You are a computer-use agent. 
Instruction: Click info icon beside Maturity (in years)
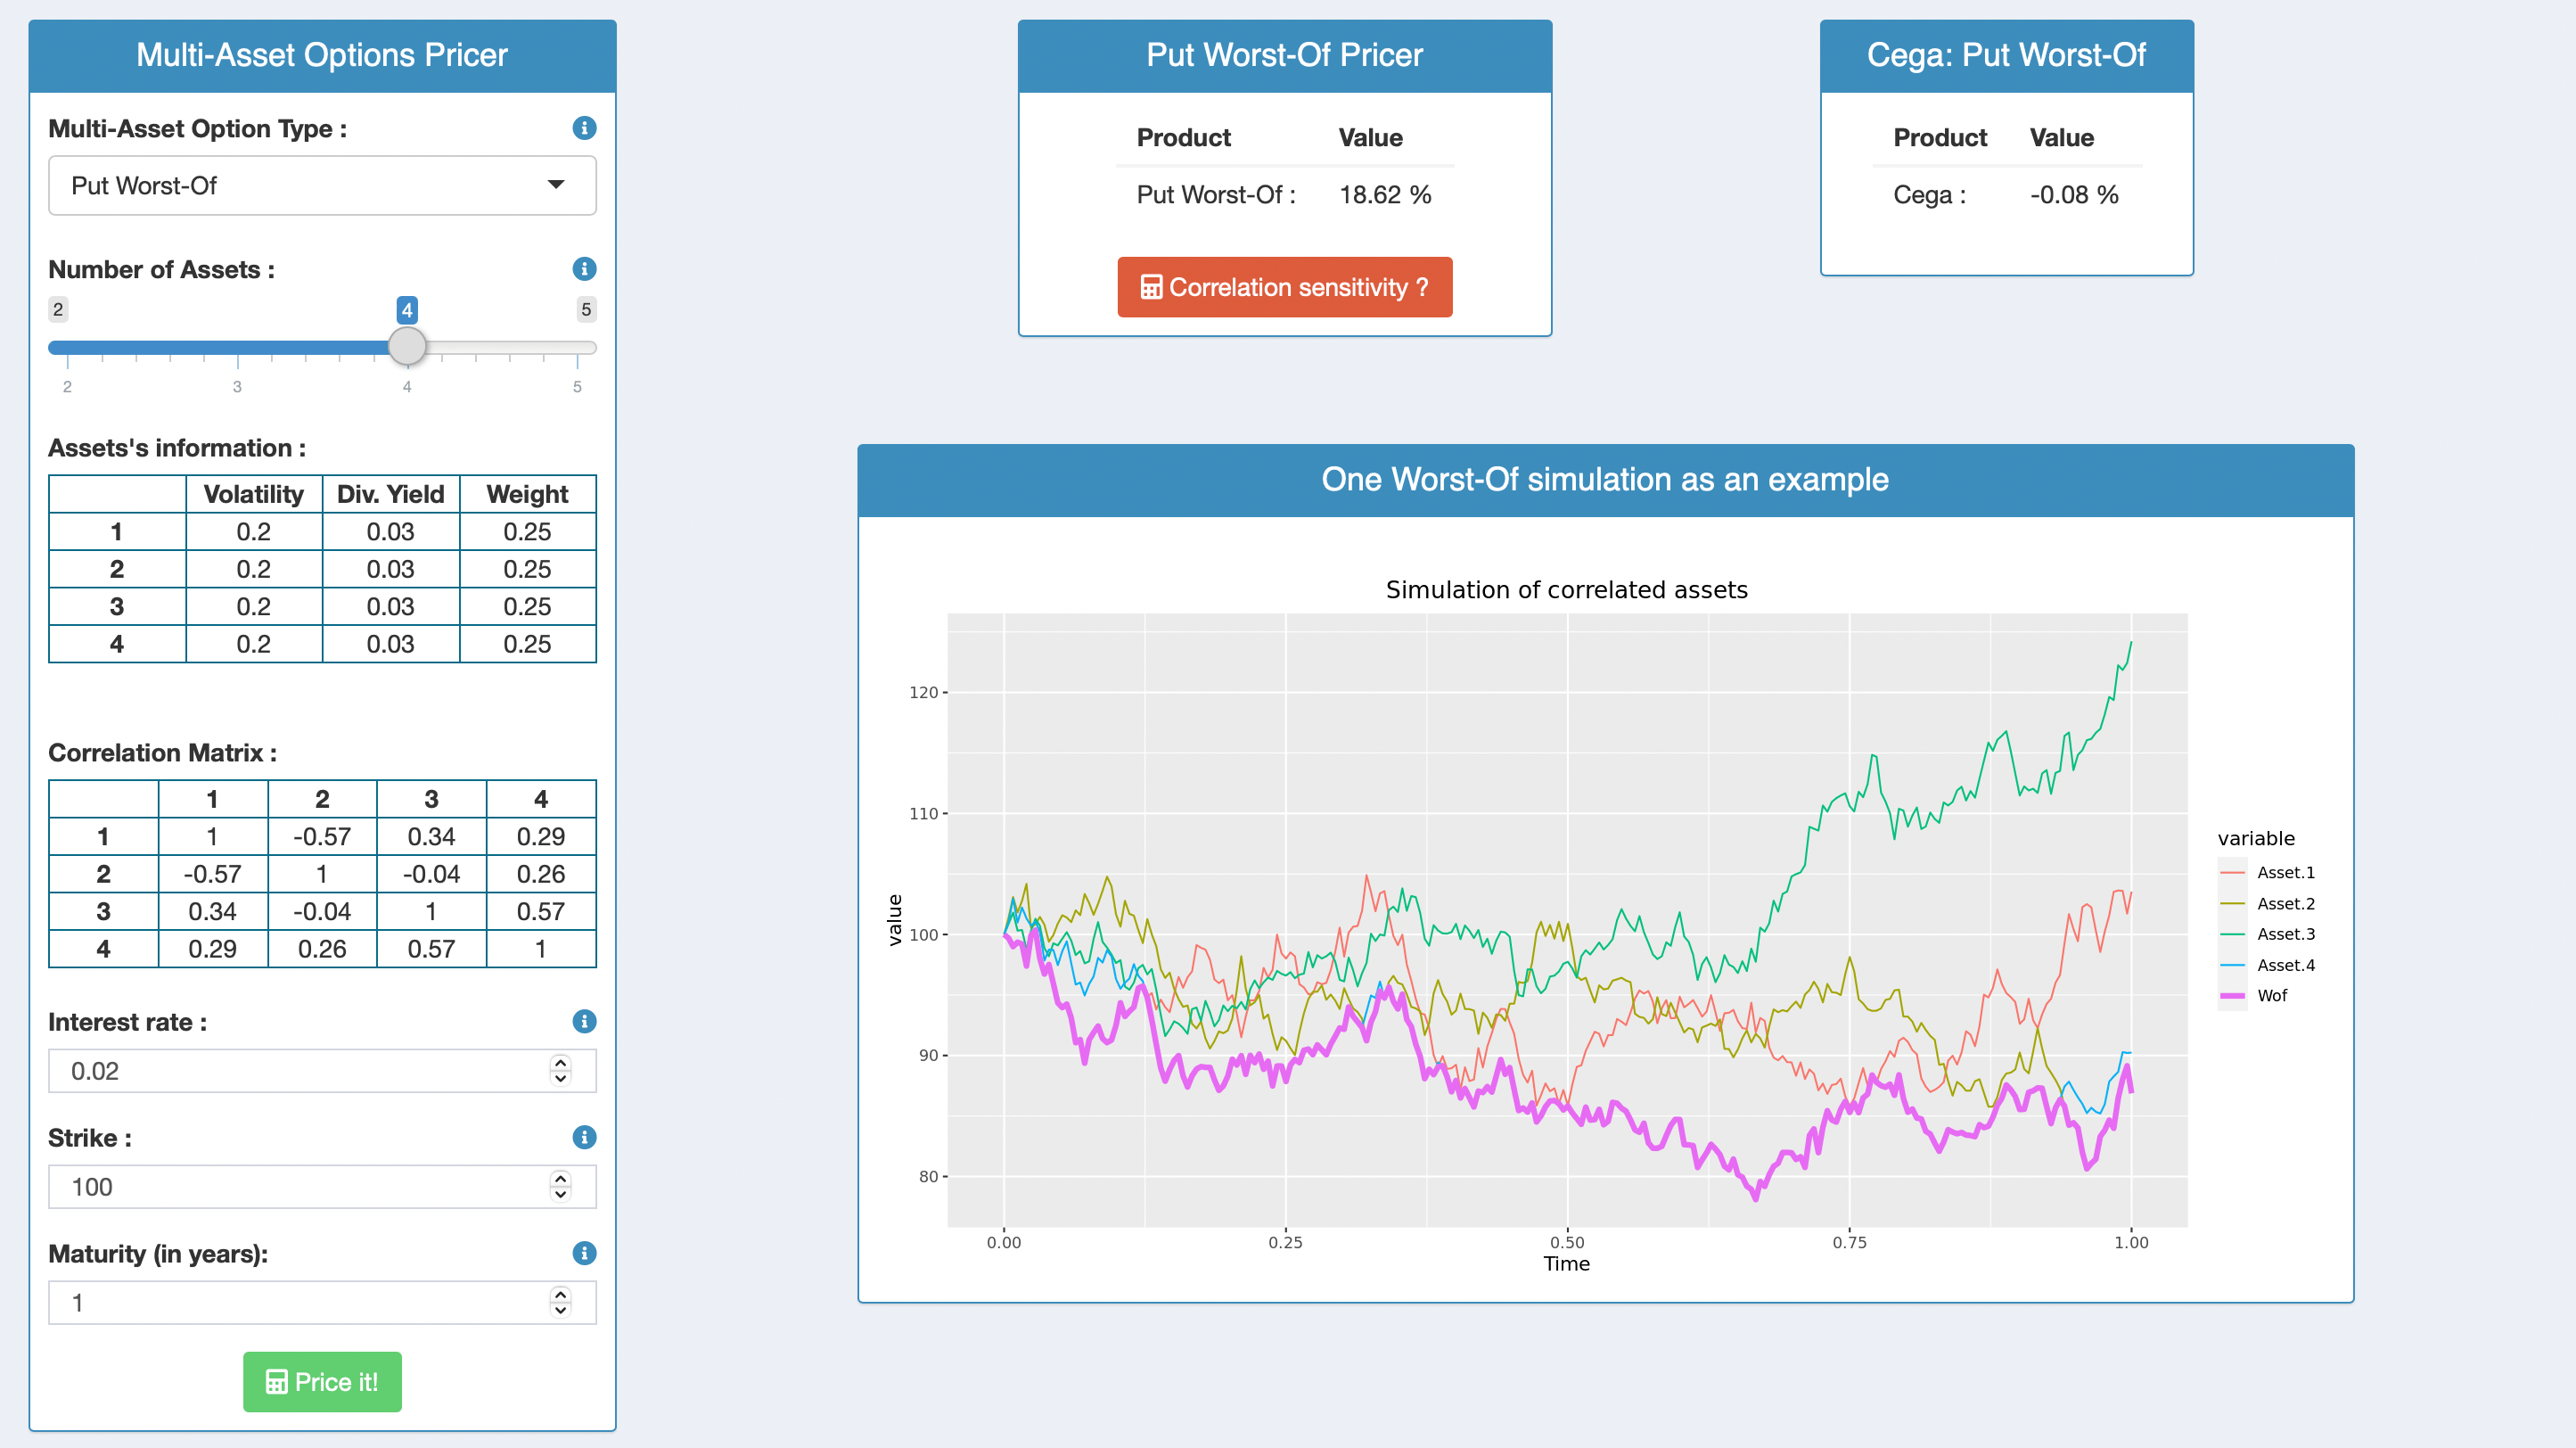(x=584, y=1253)
